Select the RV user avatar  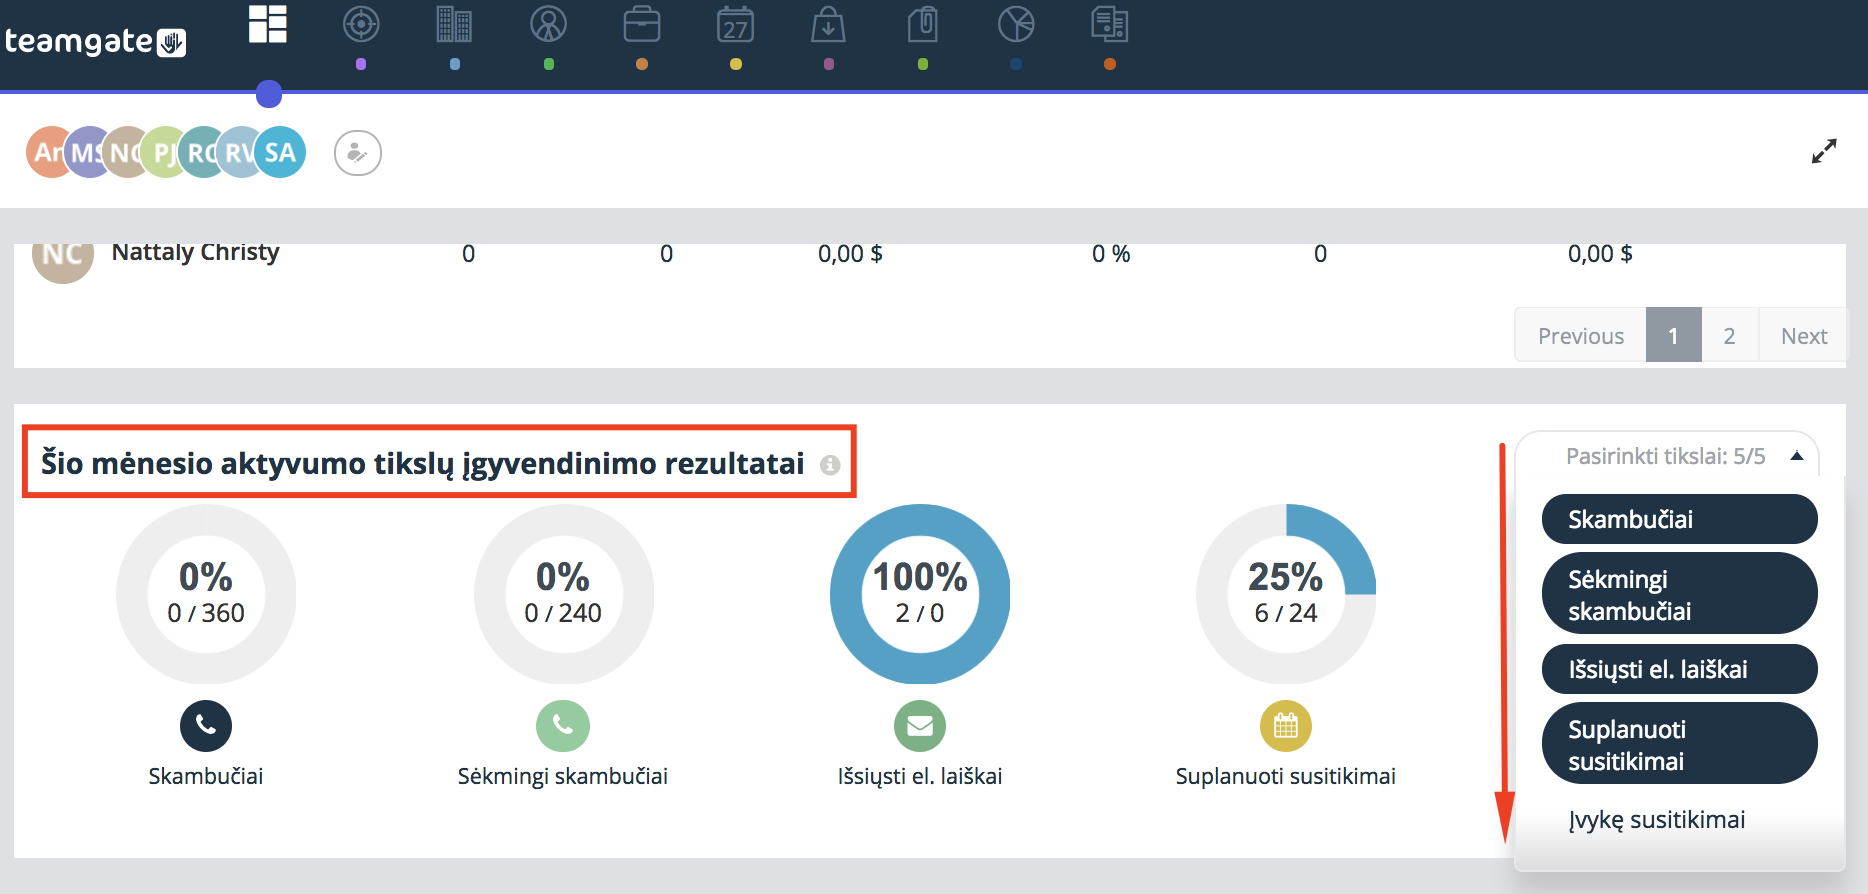click(239, 152)
